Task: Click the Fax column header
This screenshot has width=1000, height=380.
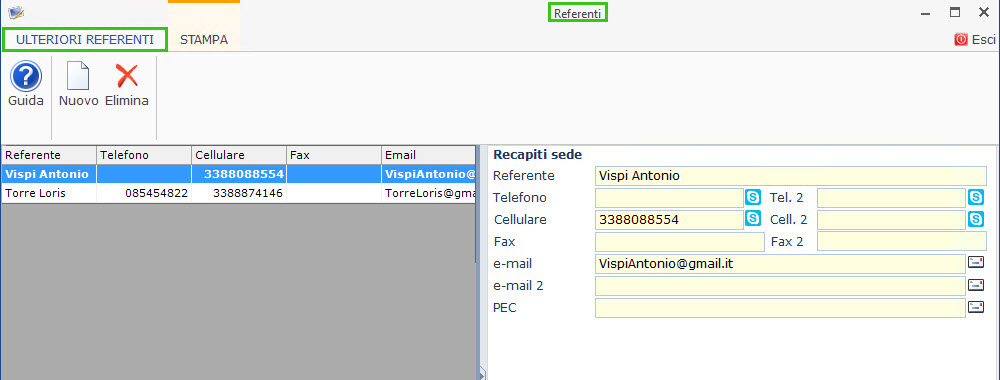Action: [x=334, y=155]
